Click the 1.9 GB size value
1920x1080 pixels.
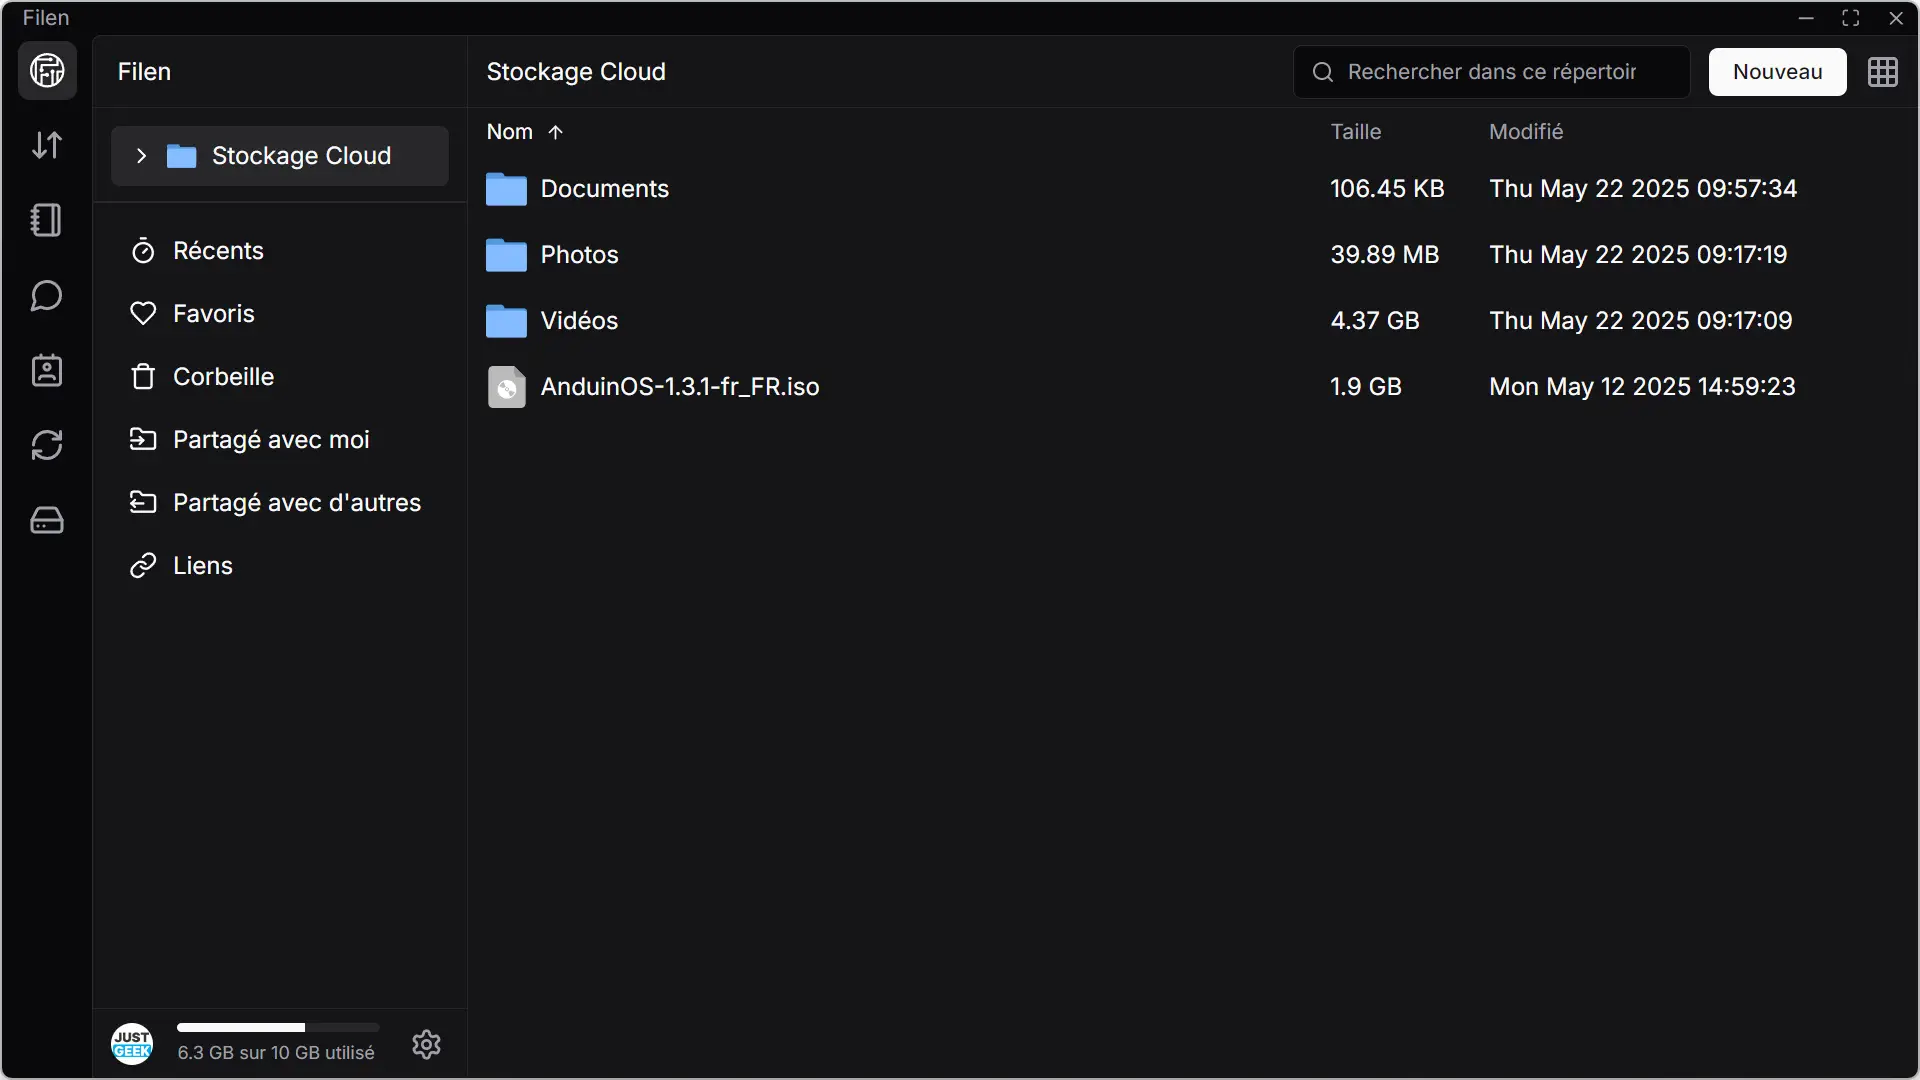point(1366,387)
